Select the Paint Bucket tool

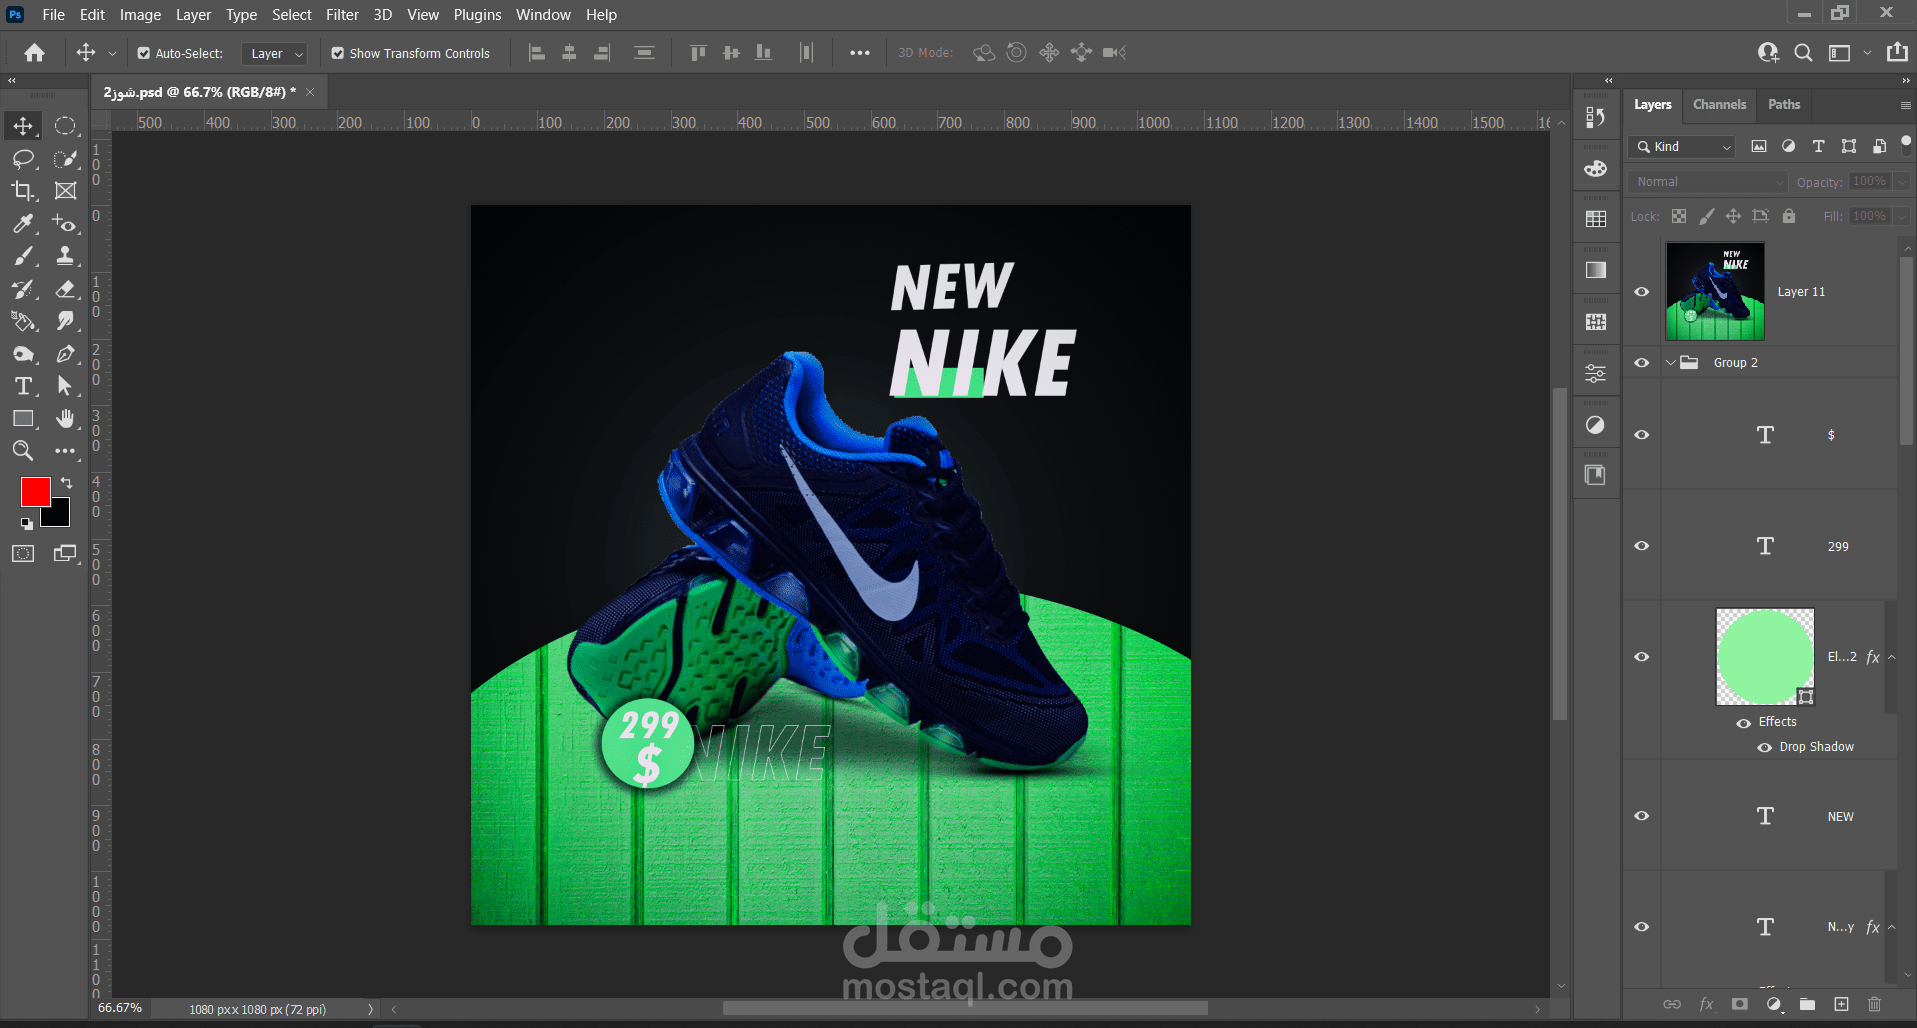tap(23, 321)
